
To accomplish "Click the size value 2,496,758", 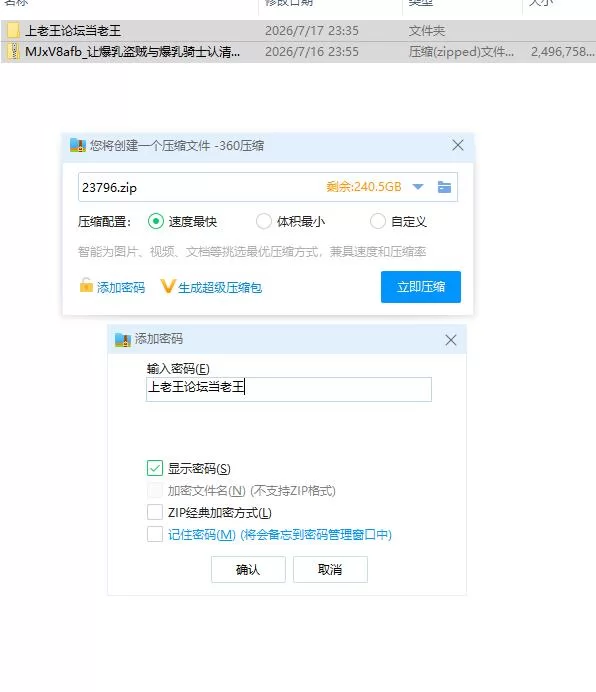I will (562, 52).
